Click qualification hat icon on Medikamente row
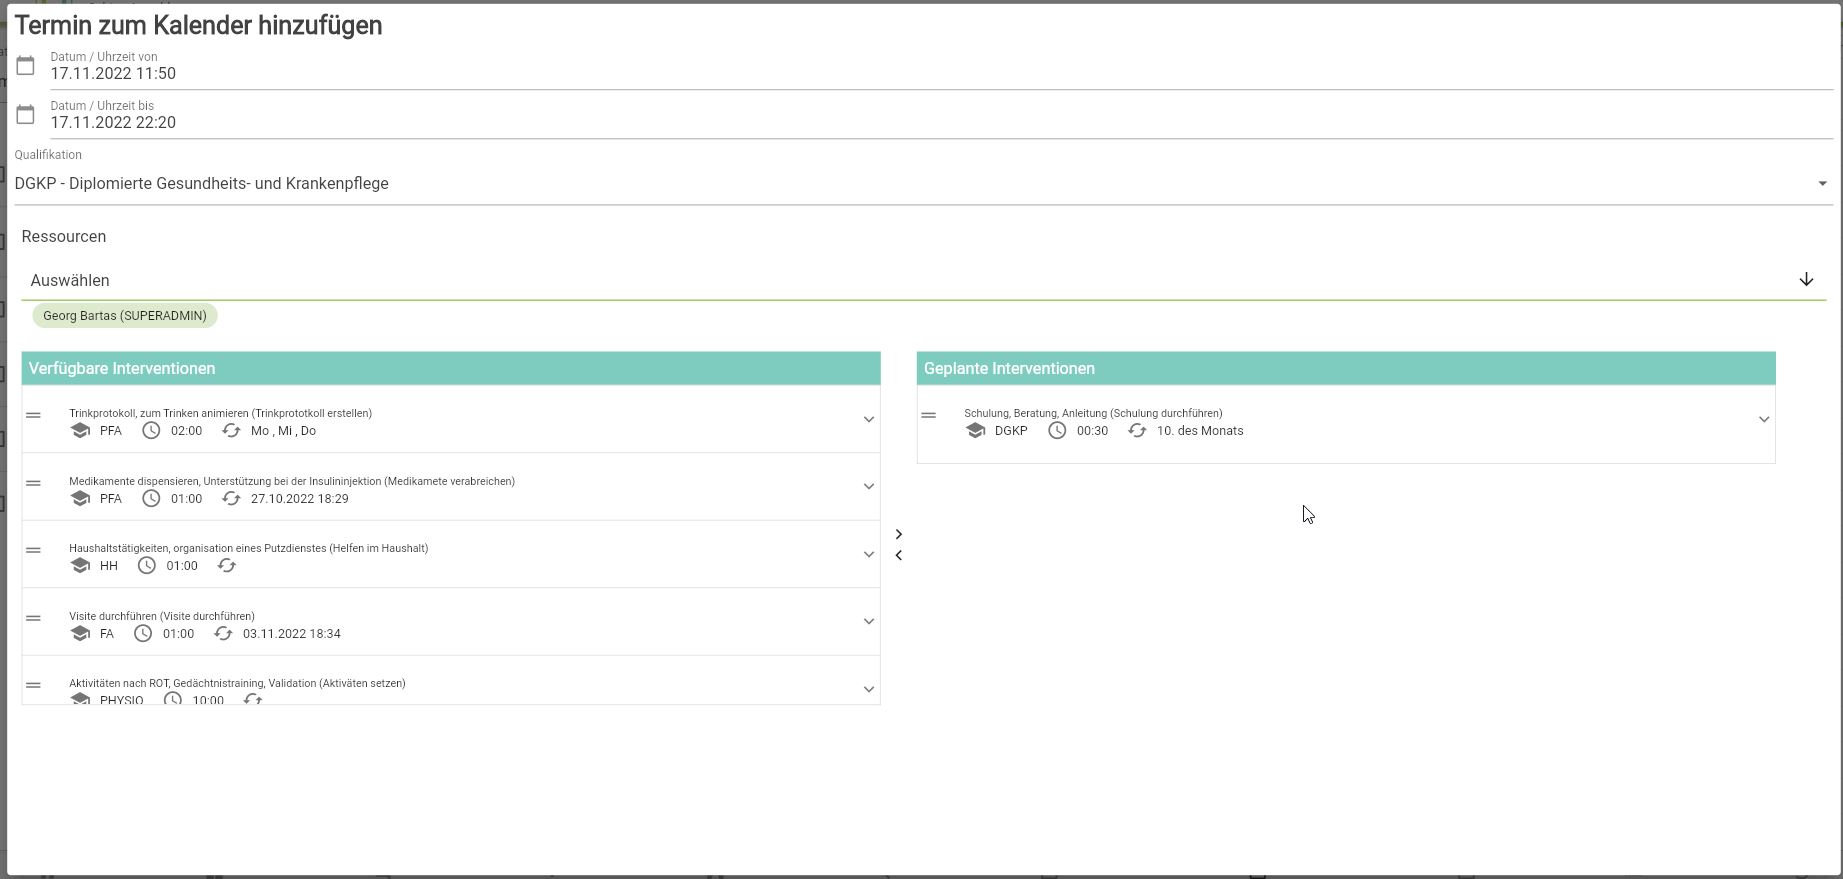This screenshot has height=879, width=1843. pos(80,499)
